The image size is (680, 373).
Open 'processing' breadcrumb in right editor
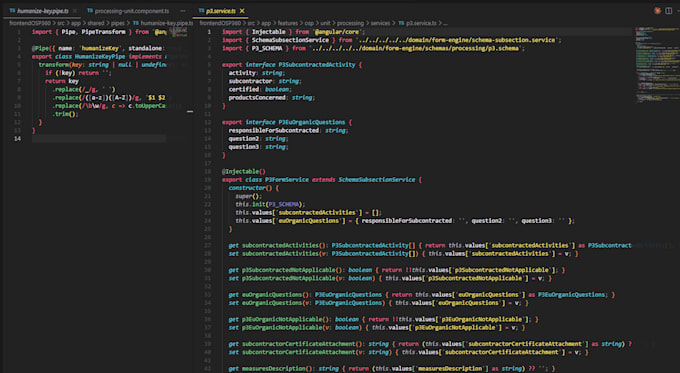click(350, 23)
